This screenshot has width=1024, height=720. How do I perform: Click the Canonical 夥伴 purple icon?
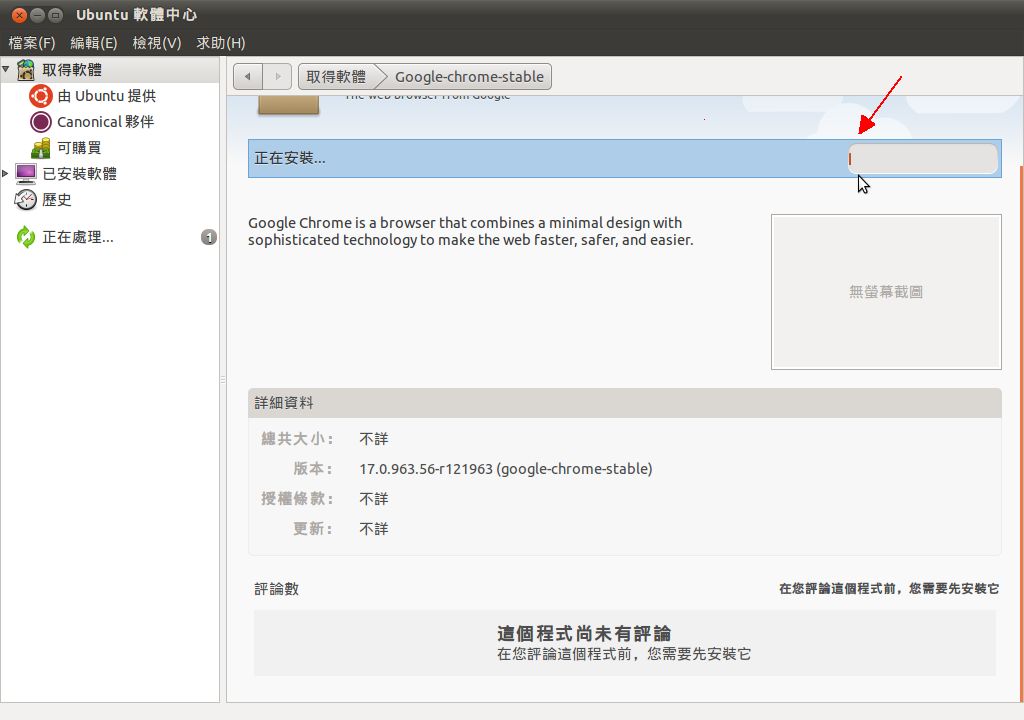coord(41,122)
